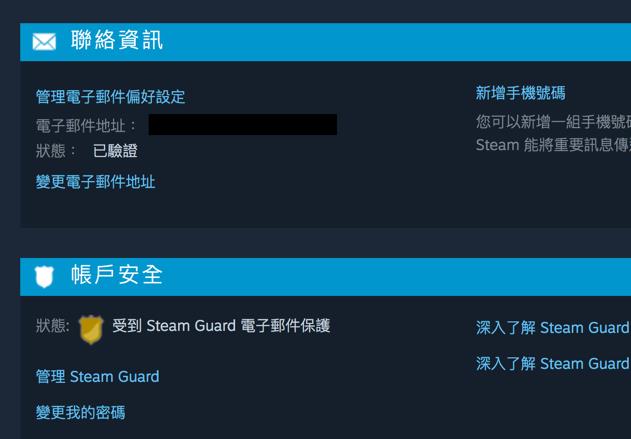Click the 狀態 label beside gold shield
Image resolution: width=631 pixels, height=439 pixels.
52,326
